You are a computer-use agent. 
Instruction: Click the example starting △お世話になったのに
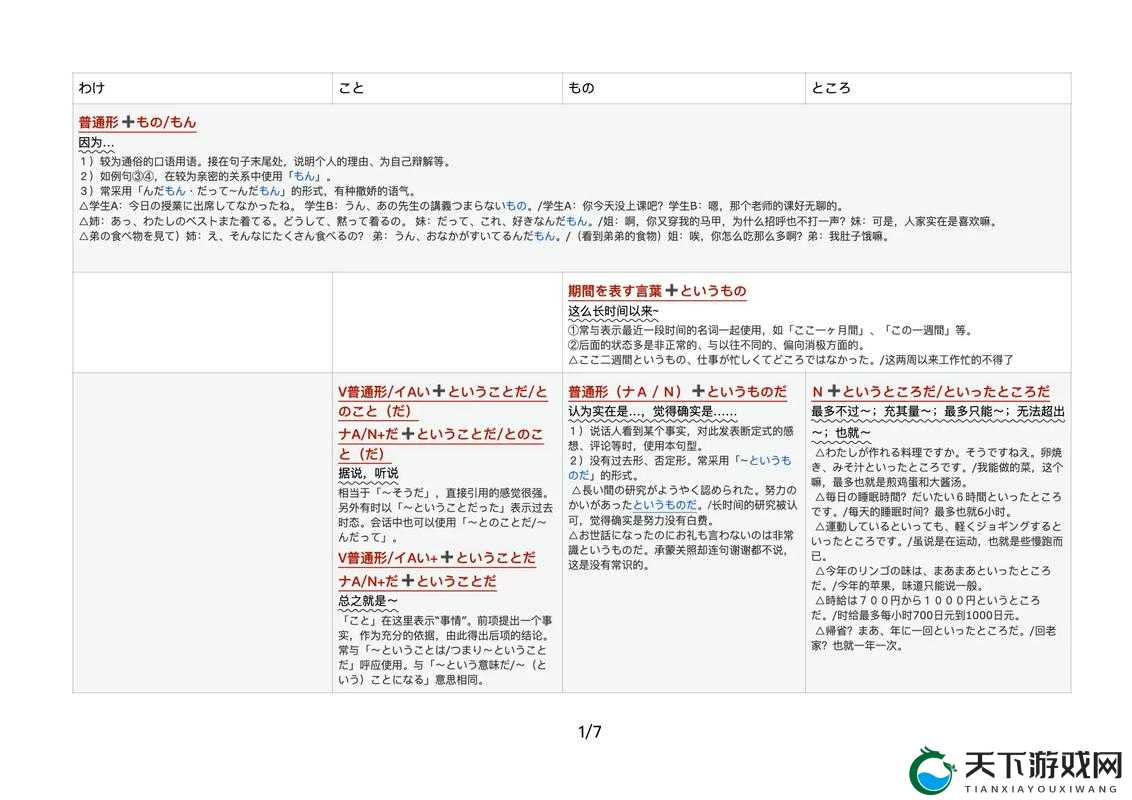[681, 549]
